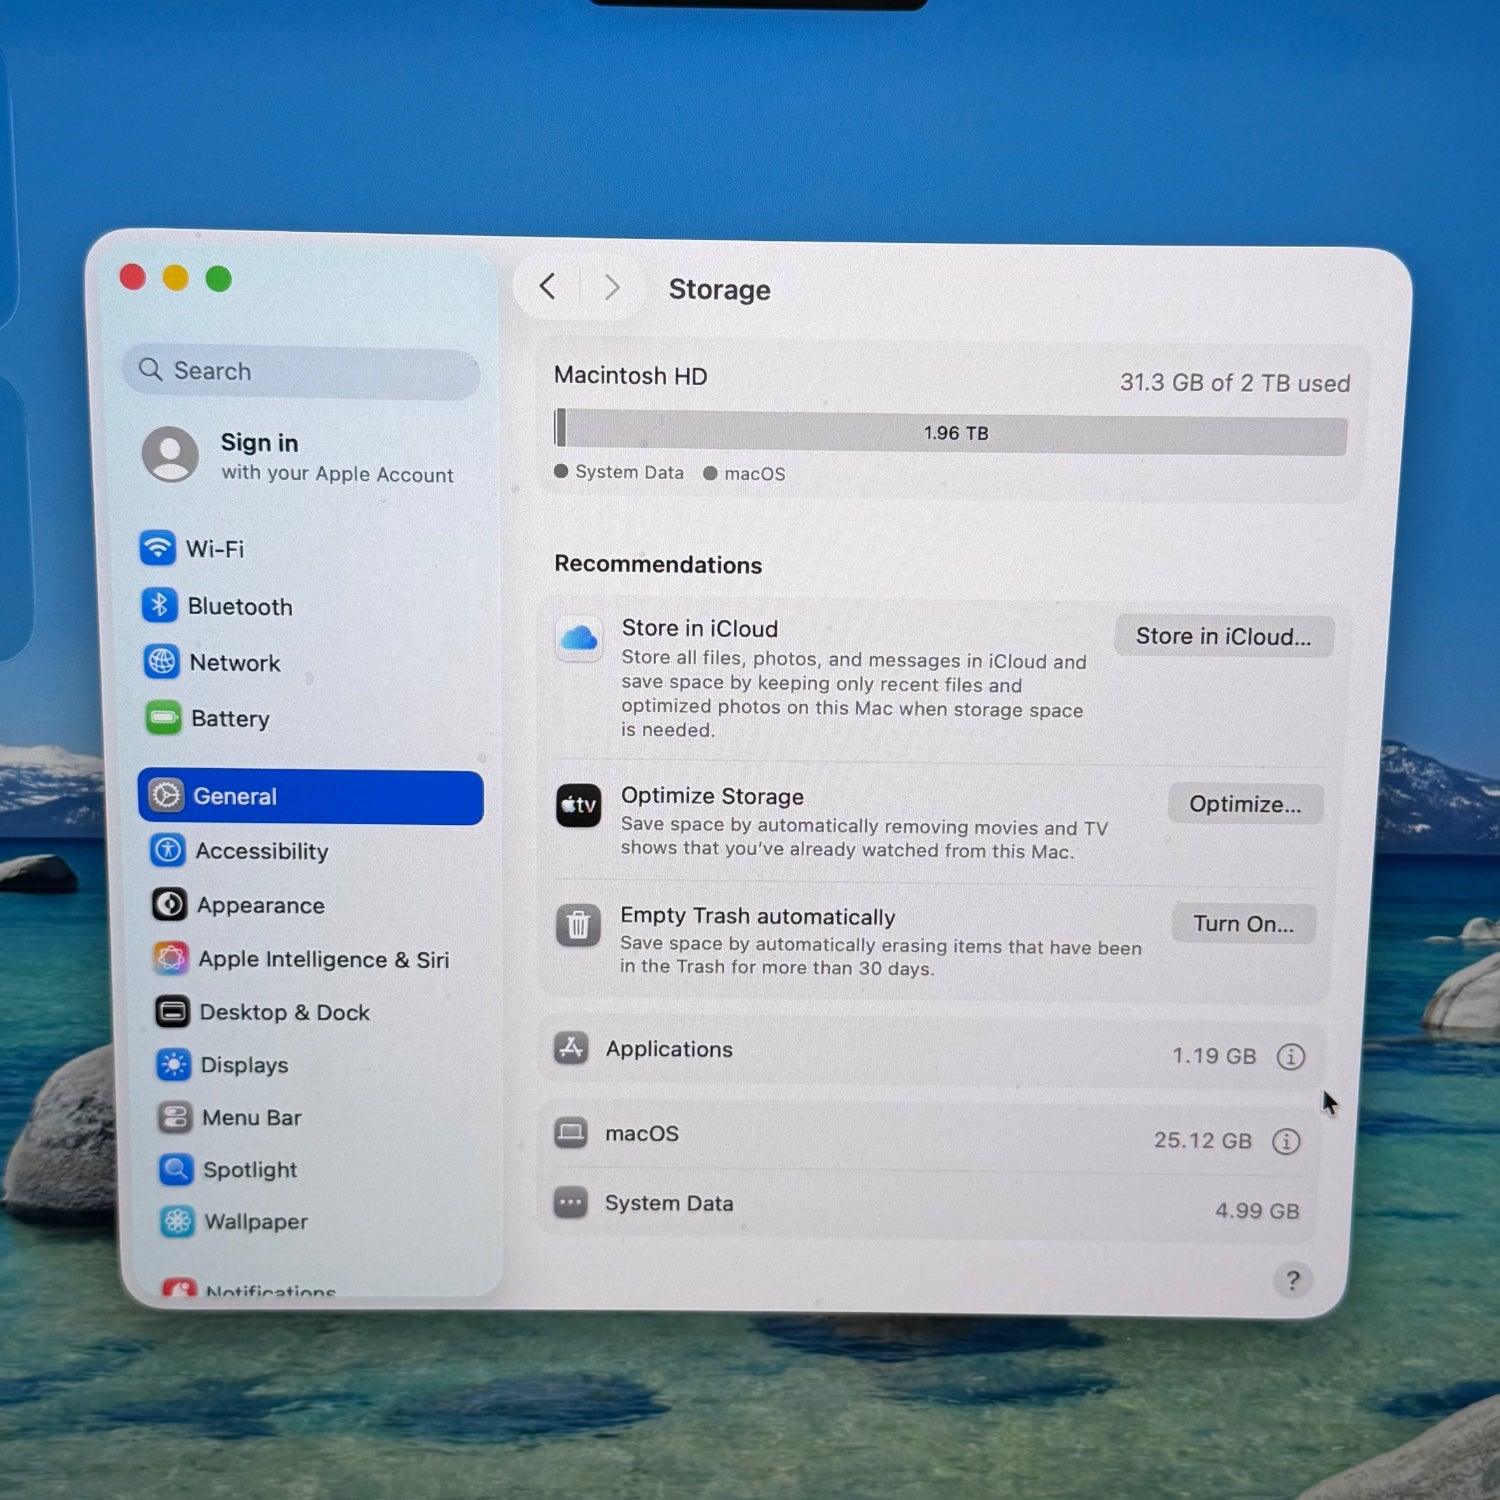1500x1500 pixels.
Task: Click the "1.19 GB" Applications size
Action: pyautogui.click(x=1214, y=1056)
